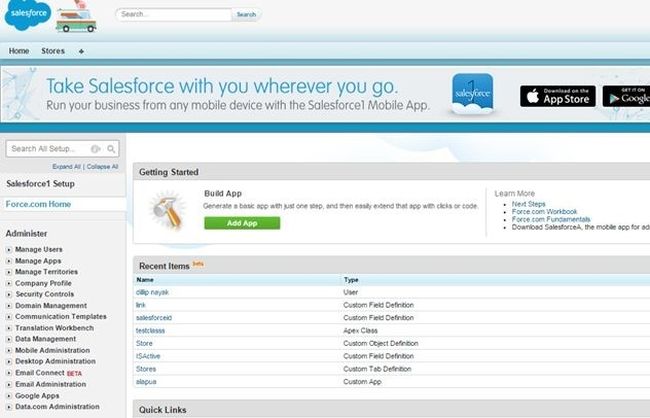Screen dimensions: 650x418
Task: Click the top global search field
Action: click(174, 15)
